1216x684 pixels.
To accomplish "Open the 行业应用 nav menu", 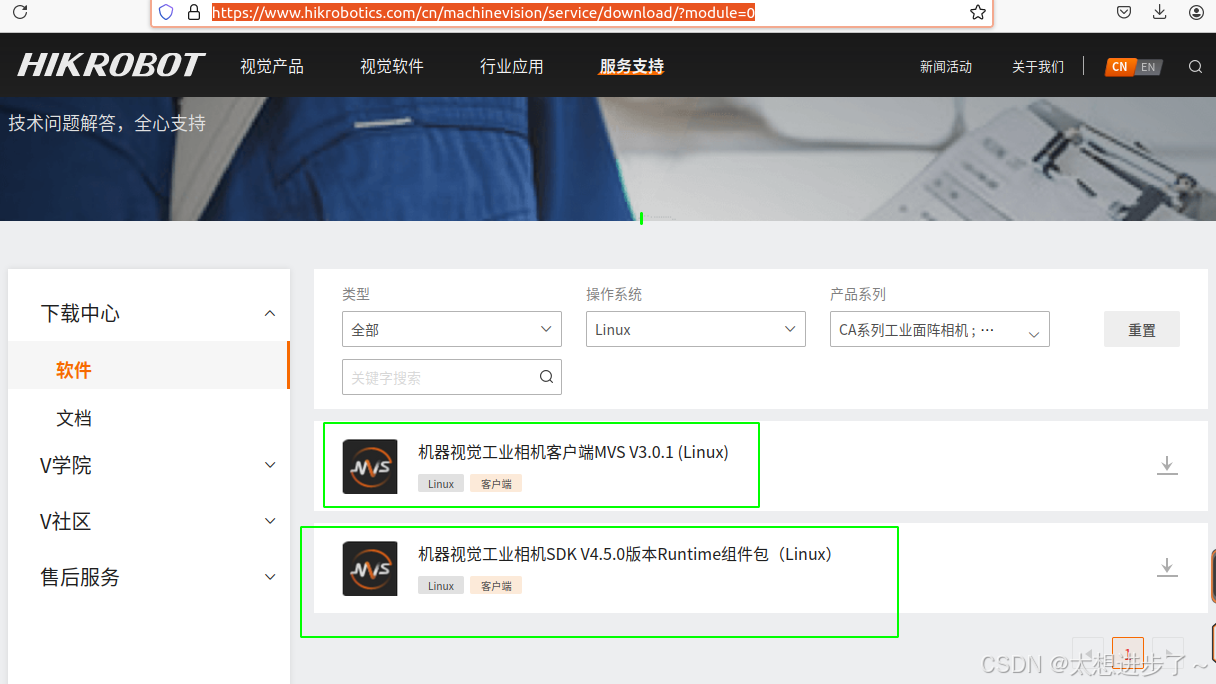I will pos(512,67).
